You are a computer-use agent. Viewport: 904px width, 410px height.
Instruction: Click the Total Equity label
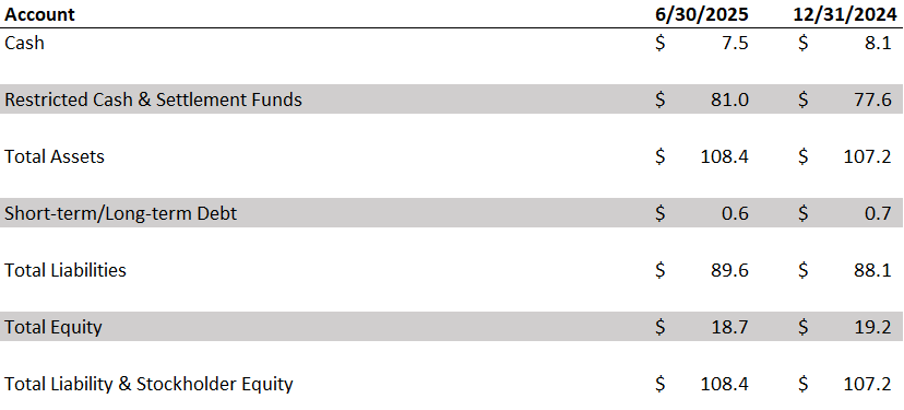(53, 327)
